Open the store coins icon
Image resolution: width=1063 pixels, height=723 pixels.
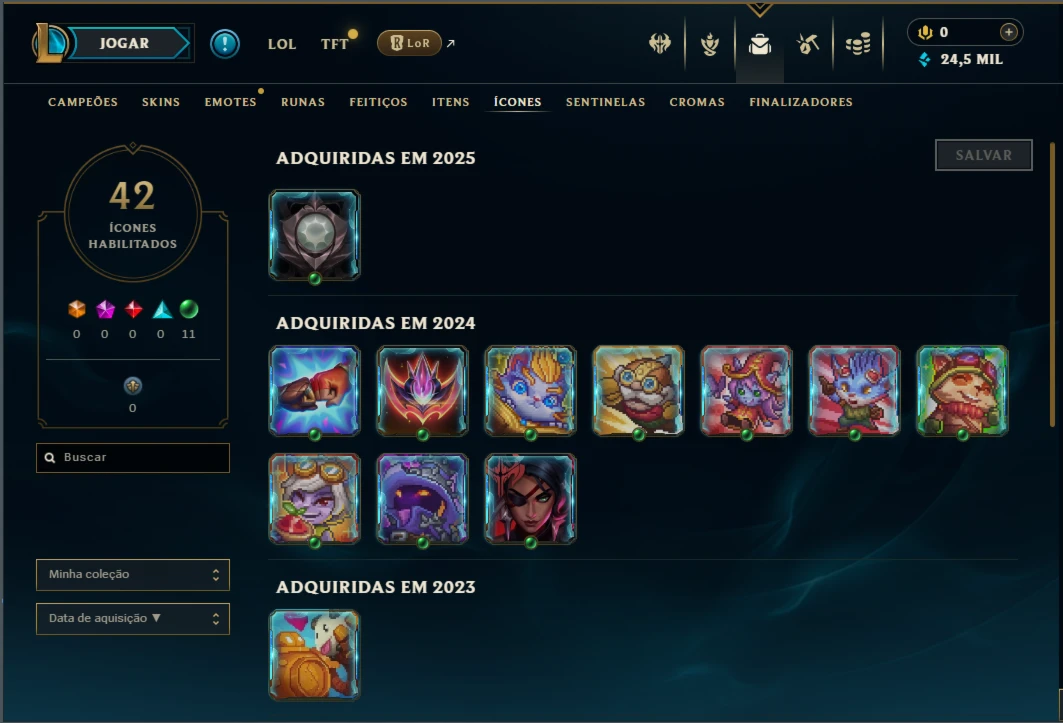858,45
